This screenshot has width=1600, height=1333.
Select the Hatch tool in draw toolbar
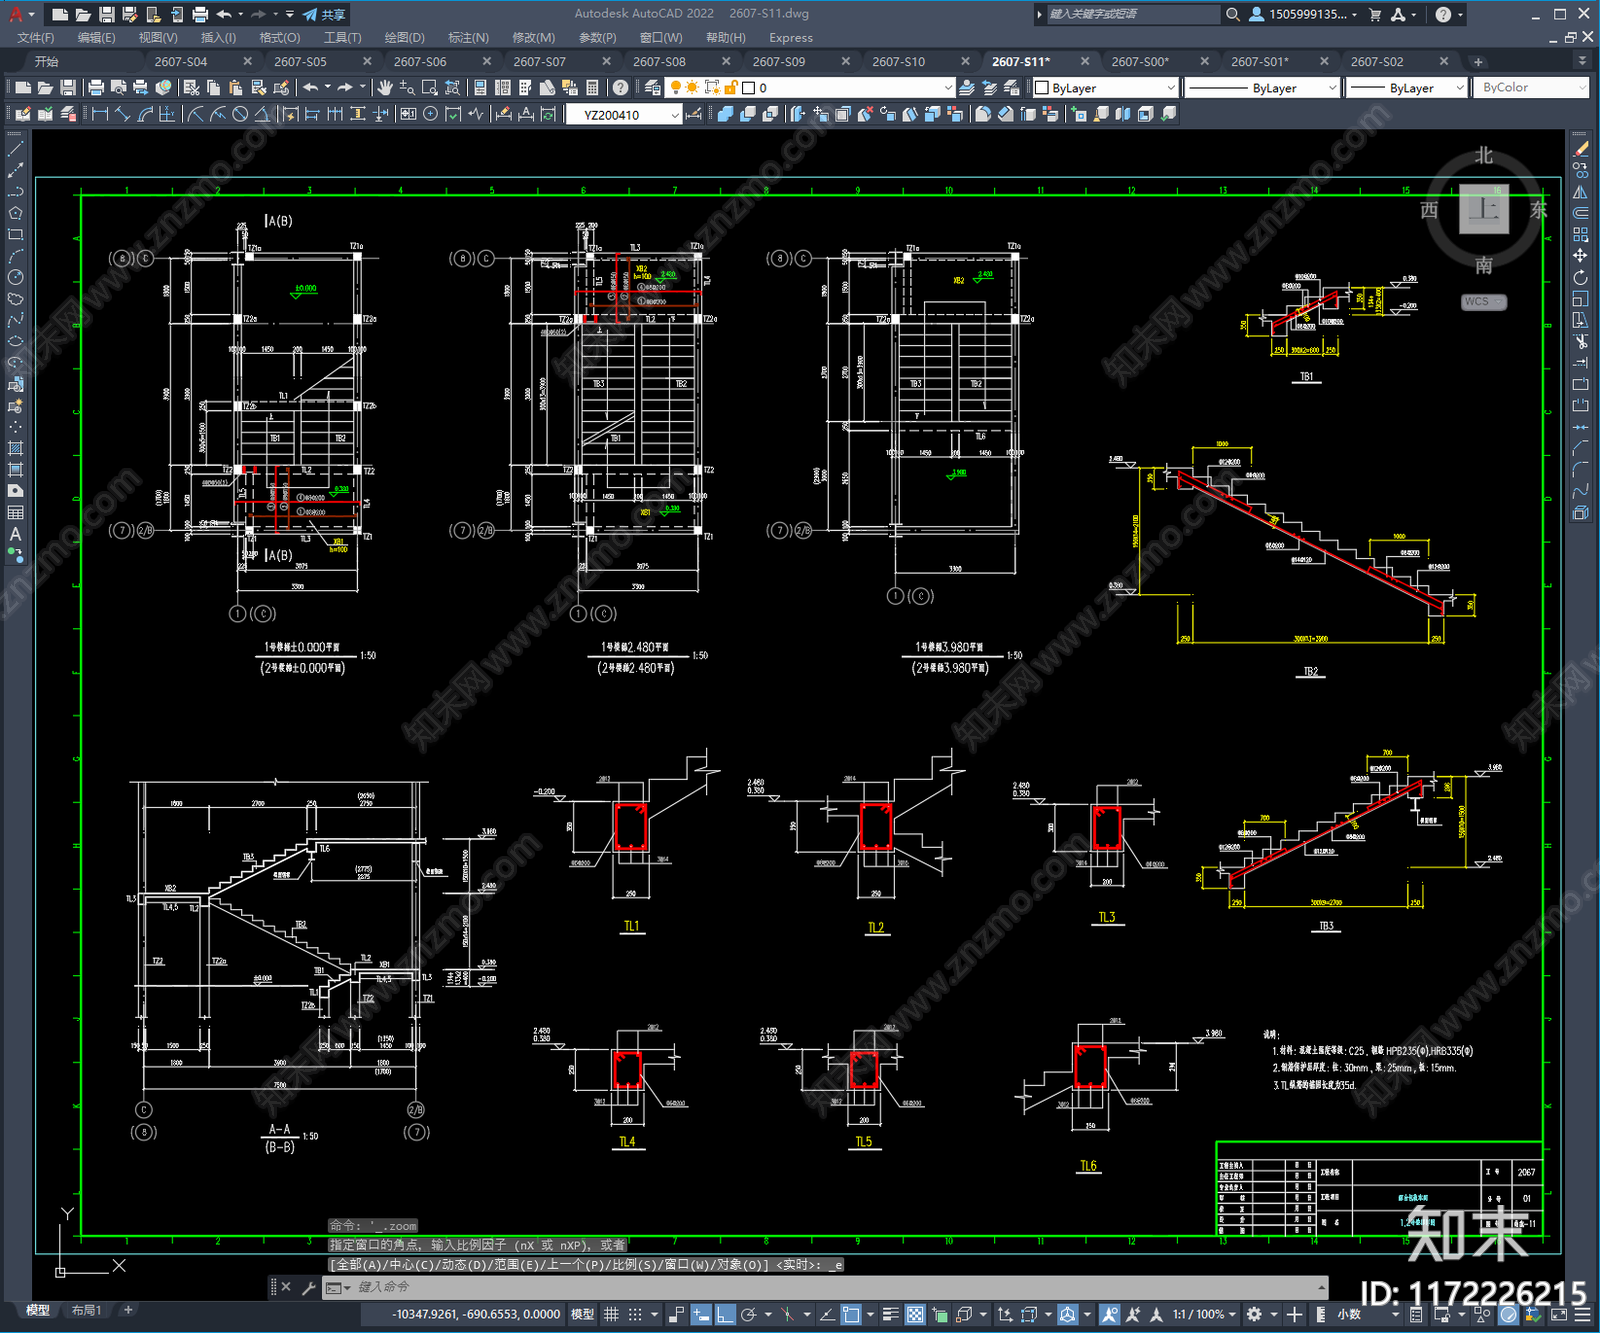[x=15, y=448]
